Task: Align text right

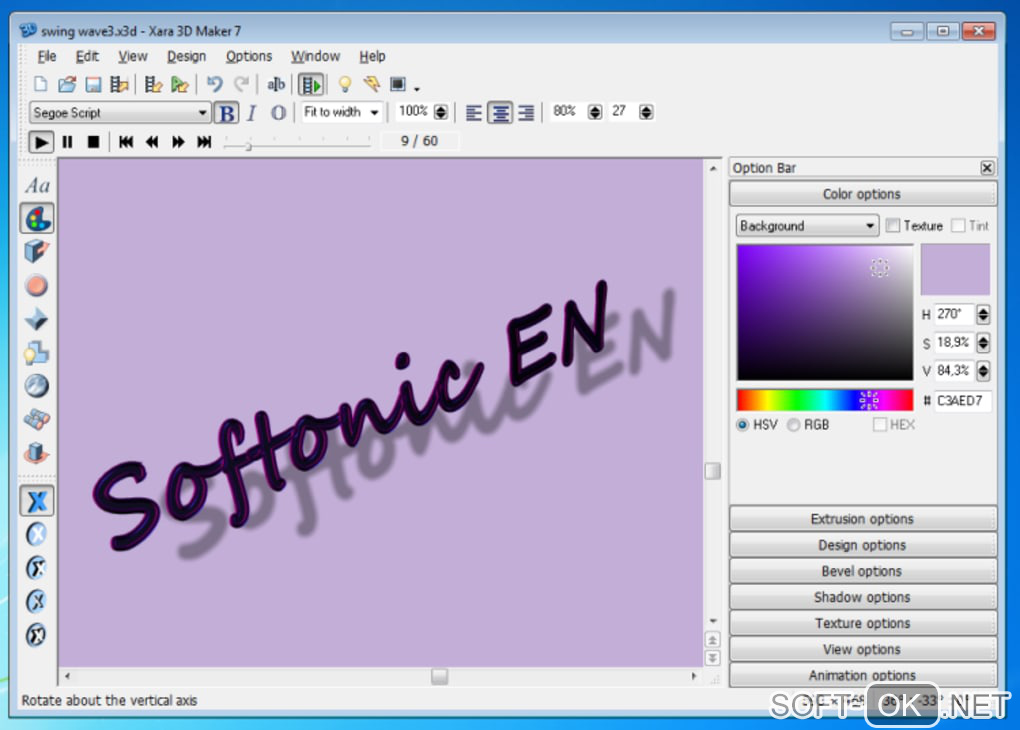Action: 526,113
